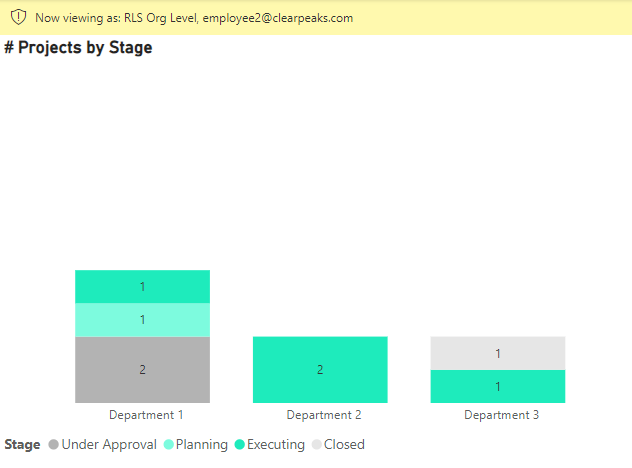The width and height of the screenshot is (632, 468).
Task: Select Department 1 light Planning bar segment
Action: [x=142, y=319]
